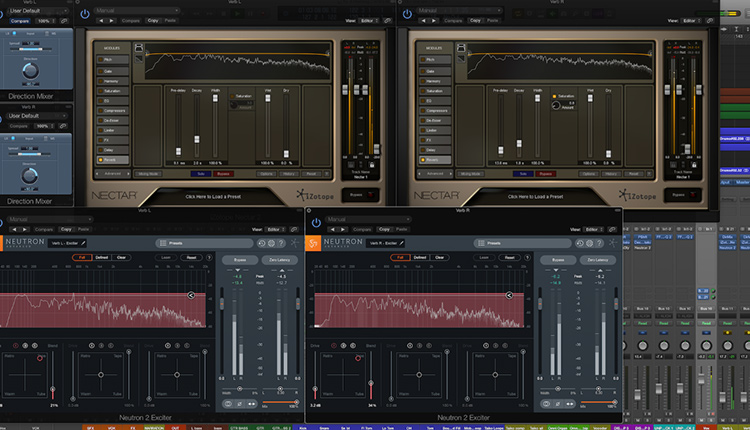This screenshot has height=430, width=750.
Task: Toggle power button of Verb R Neutron plugin
Action: coord(316,222)
